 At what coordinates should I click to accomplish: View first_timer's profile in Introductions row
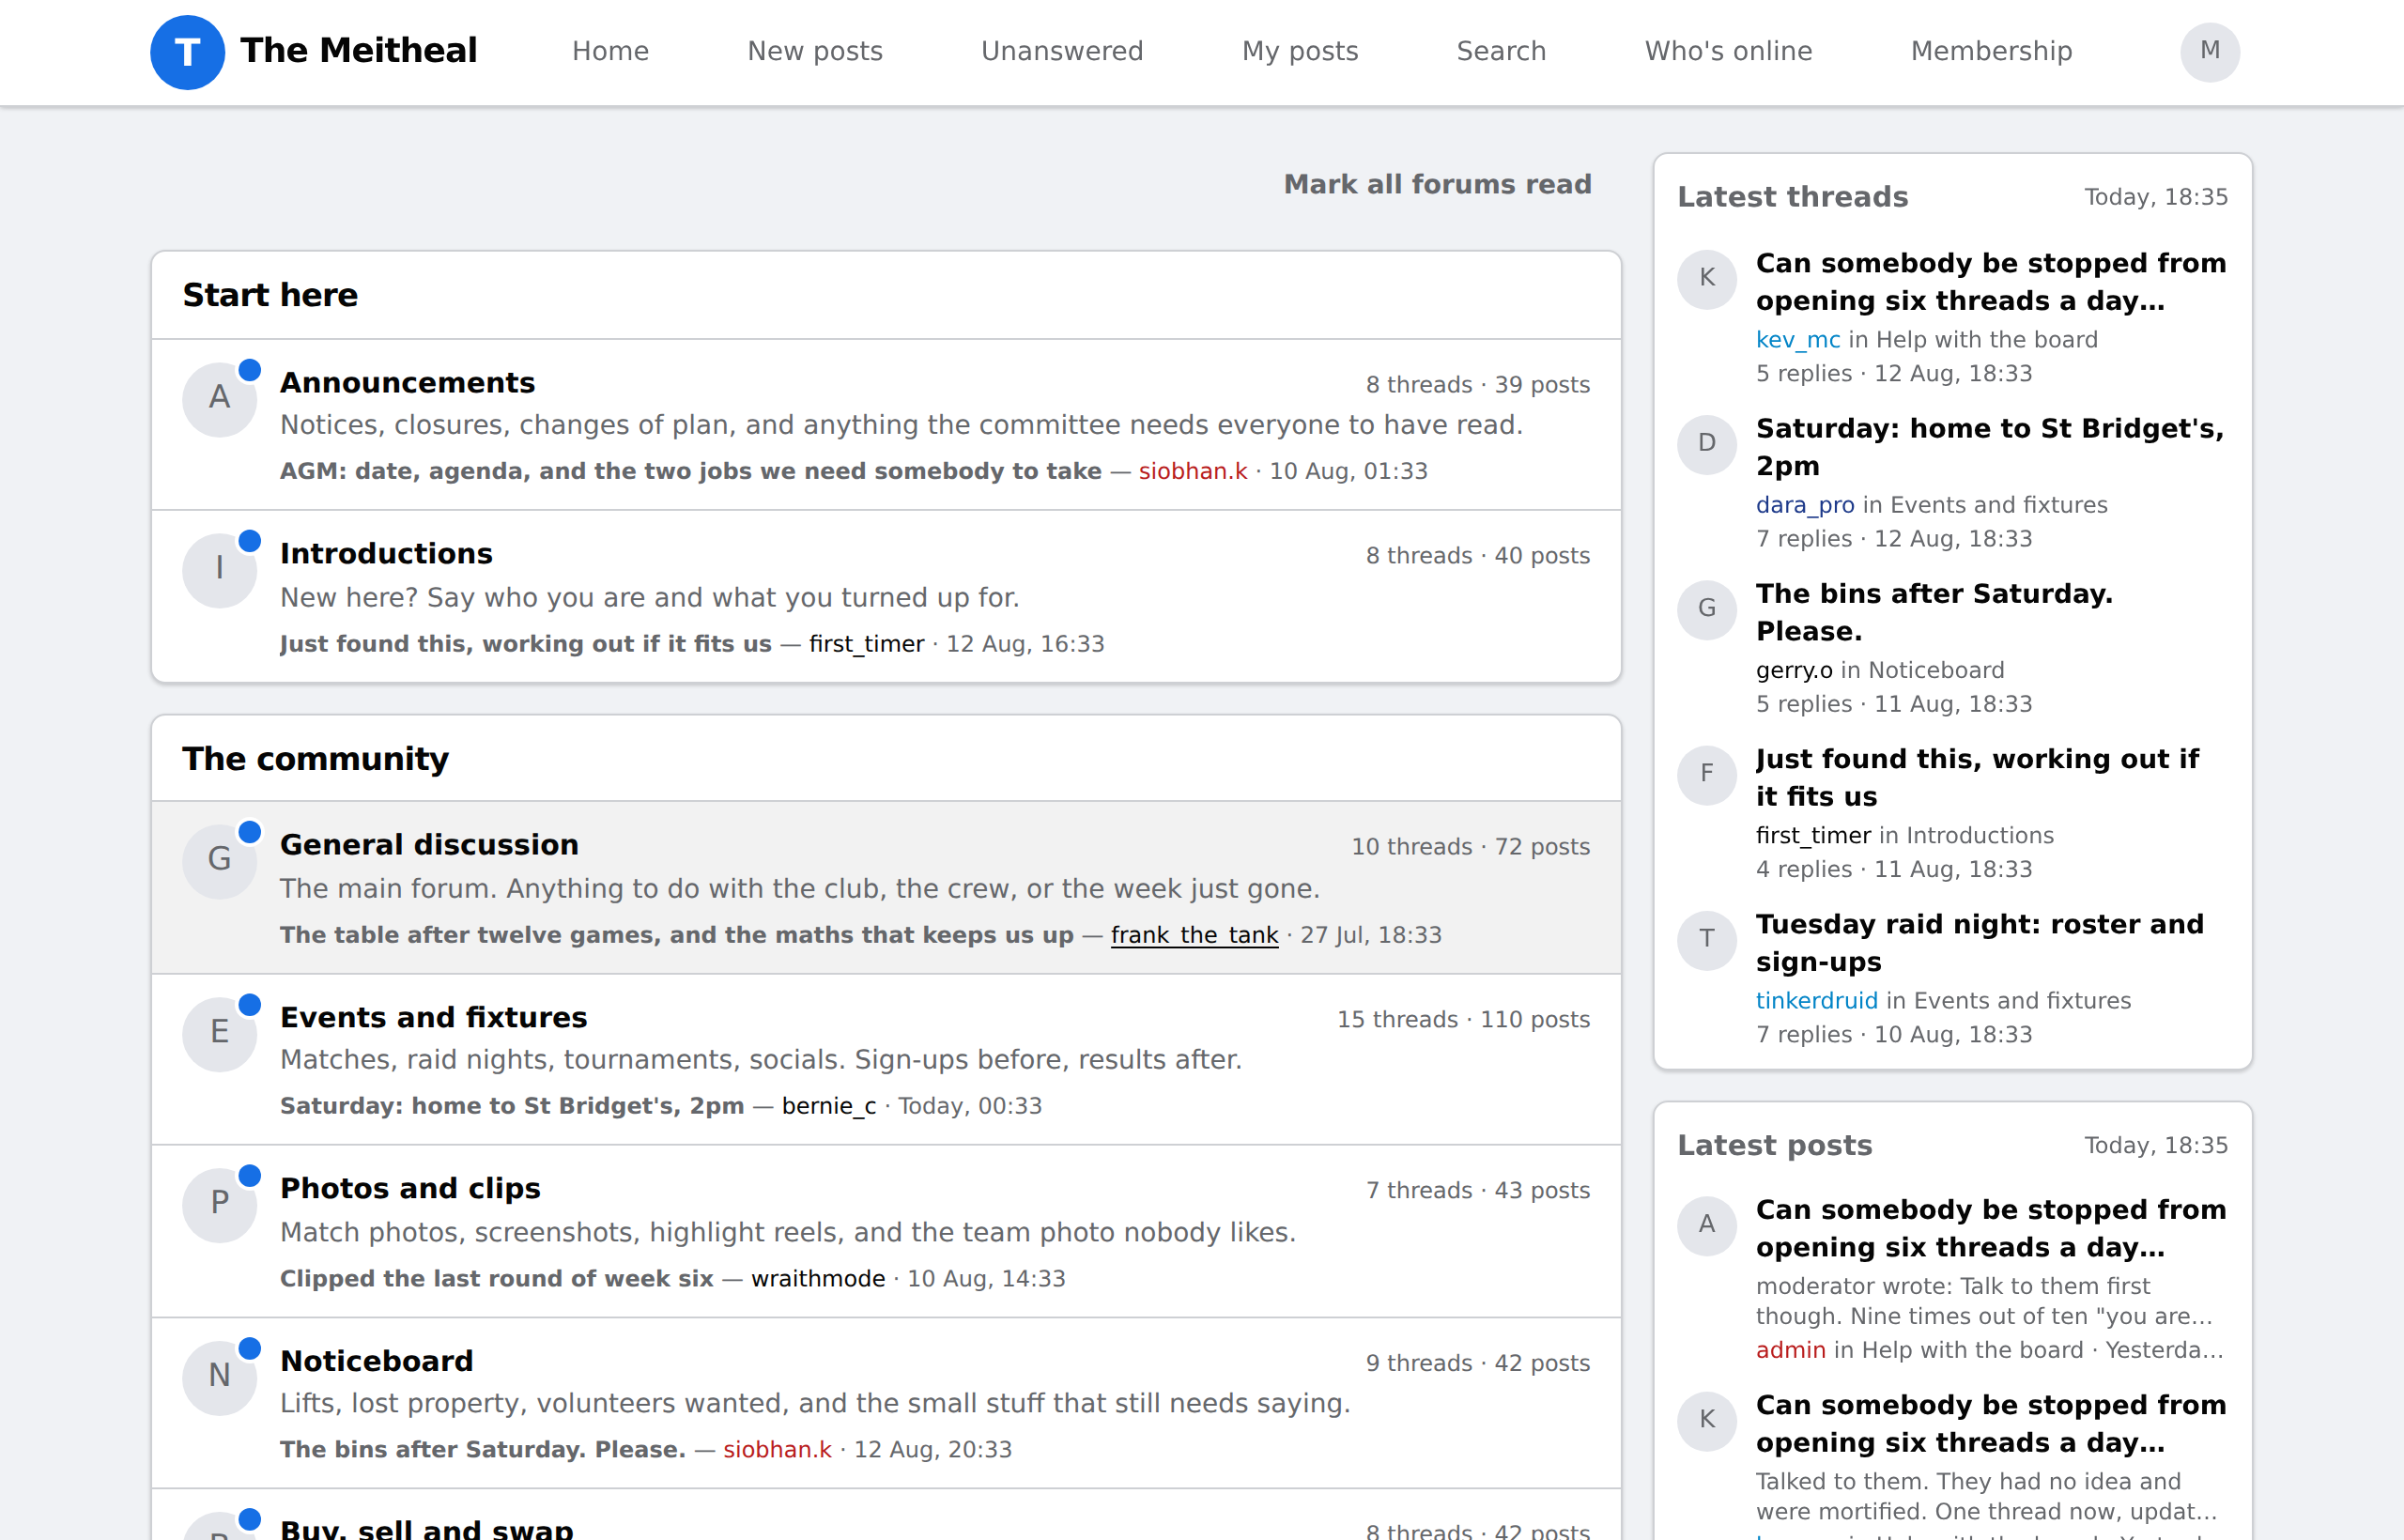click(866, 644)
